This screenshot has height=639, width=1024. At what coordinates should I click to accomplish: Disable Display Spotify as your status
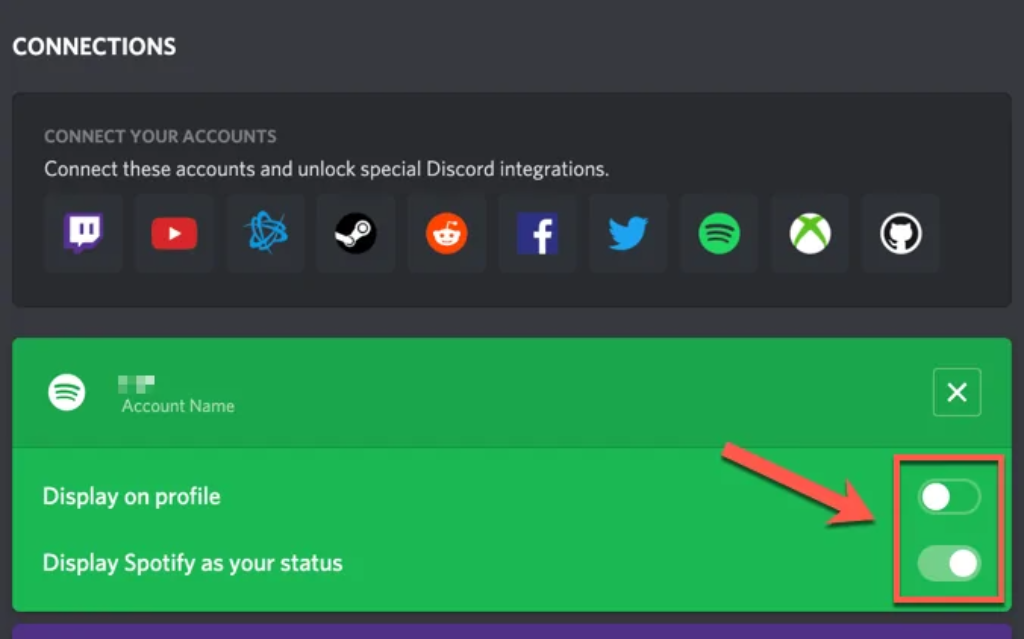click(x=948, y=563)
